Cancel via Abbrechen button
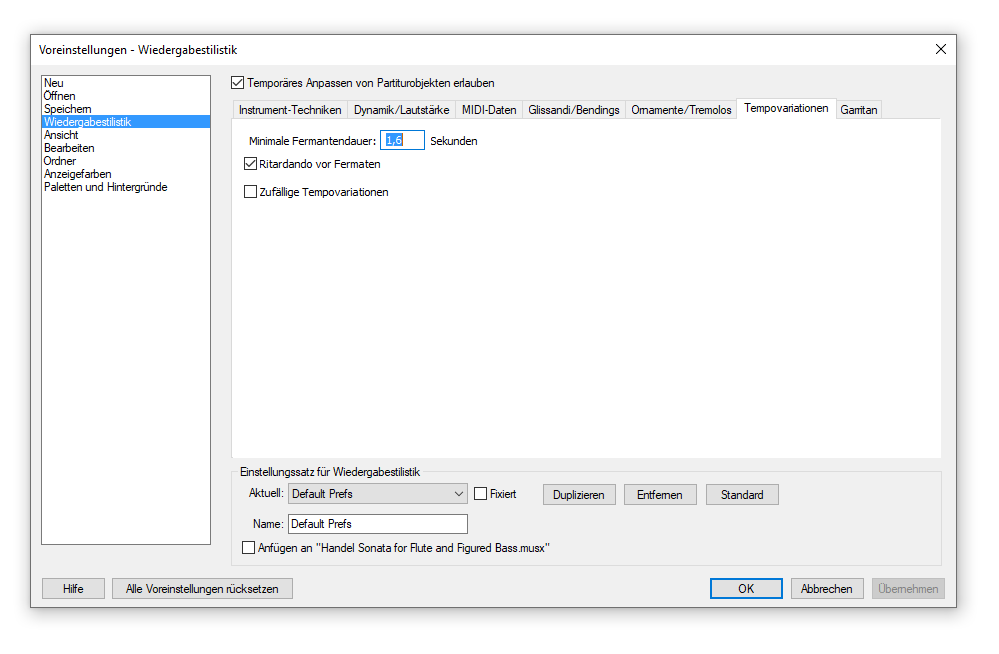 (x=827, y=588)
